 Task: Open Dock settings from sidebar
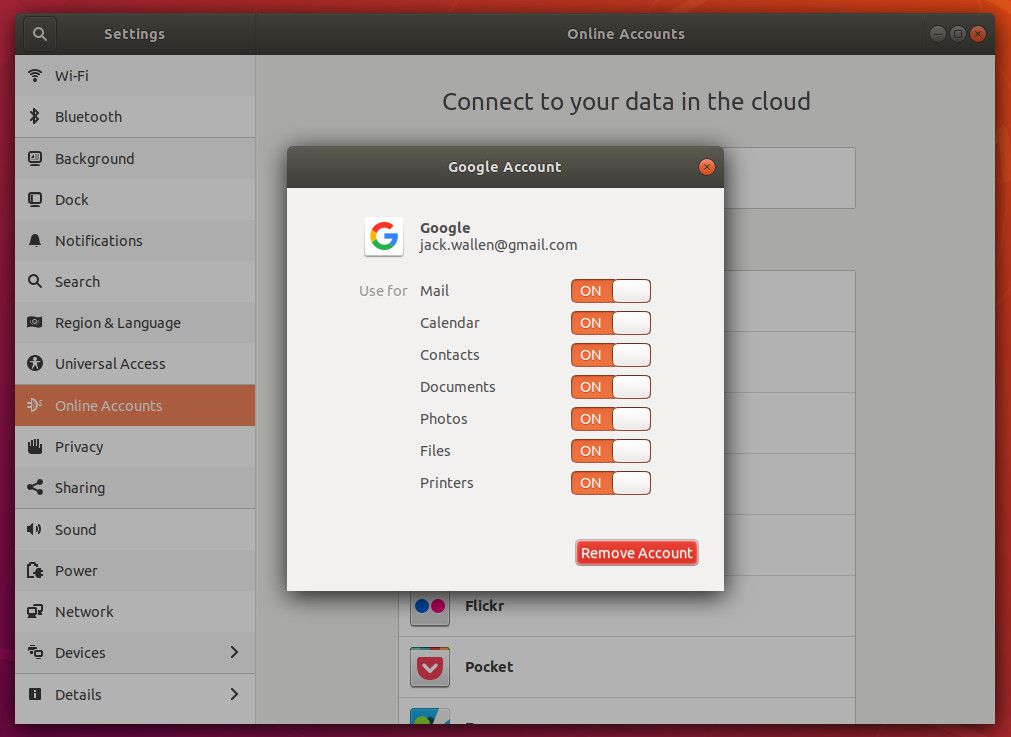[135, 199]
